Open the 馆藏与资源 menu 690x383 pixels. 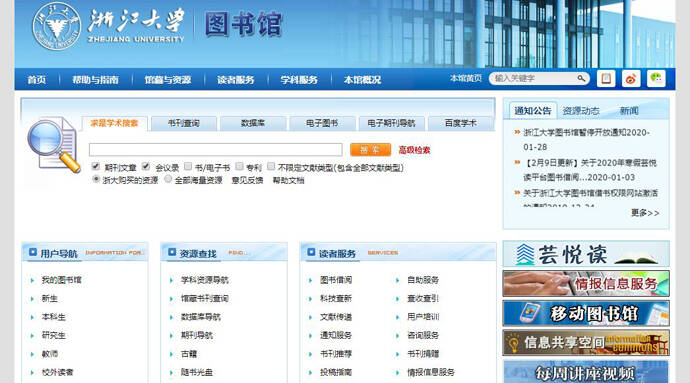click(x=168, y=80)
